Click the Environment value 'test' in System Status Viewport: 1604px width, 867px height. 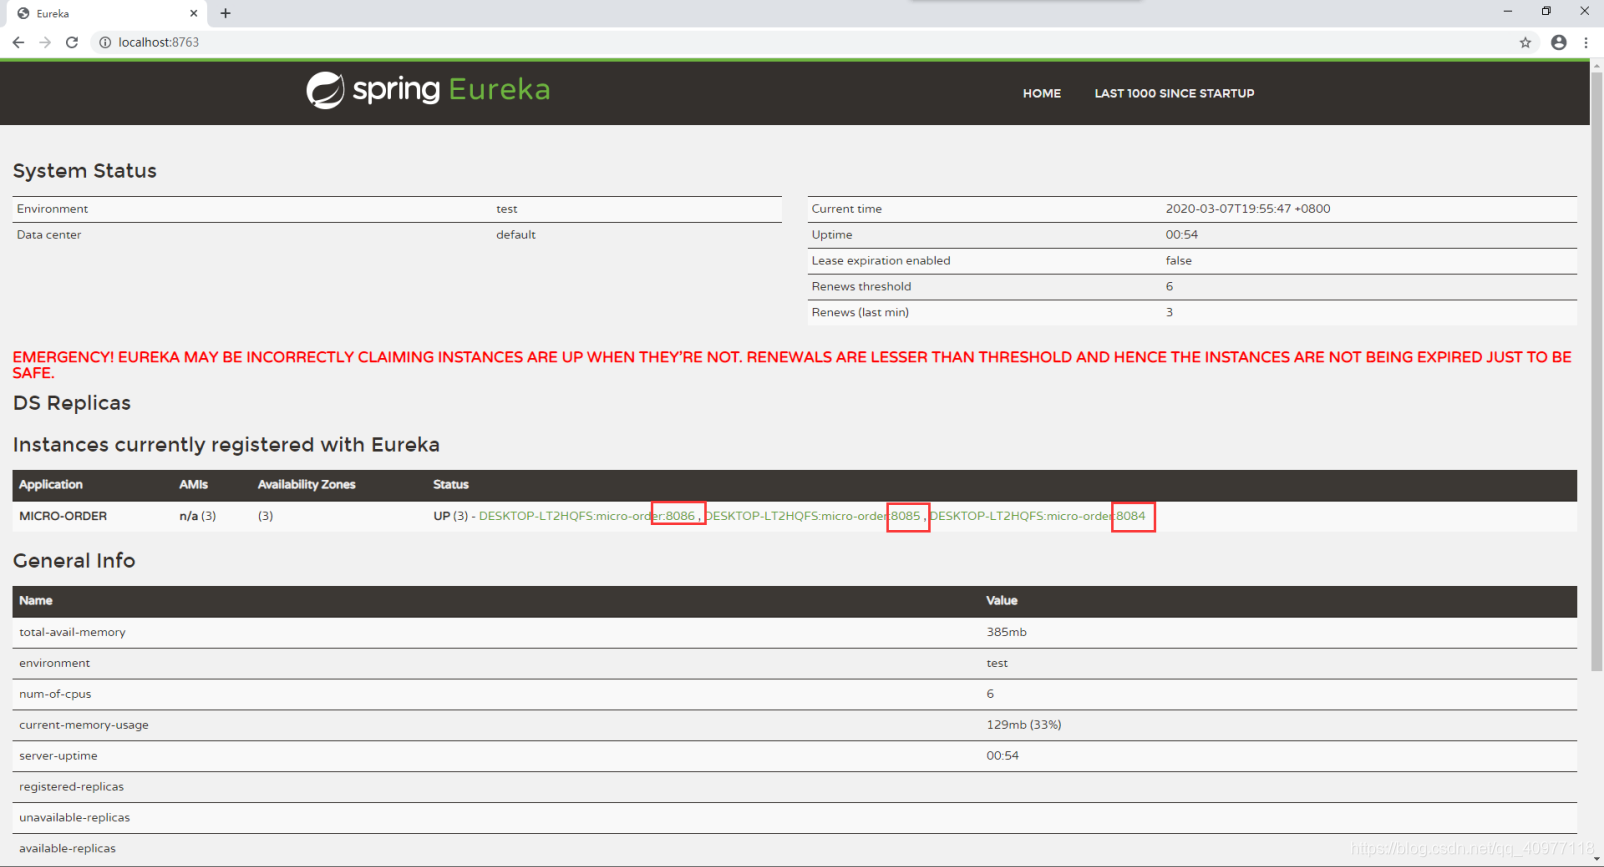tap(507, 209)
